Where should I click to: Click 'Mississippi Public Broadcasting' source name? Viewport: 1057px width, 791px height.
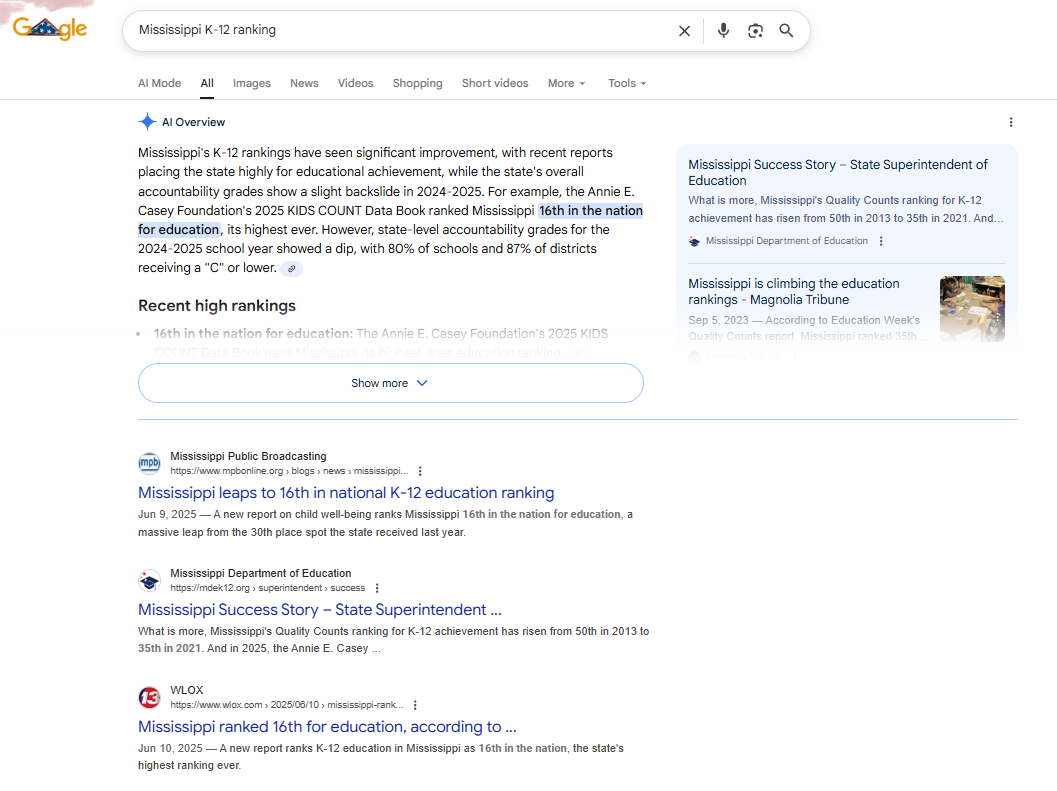tap(248, 457)
